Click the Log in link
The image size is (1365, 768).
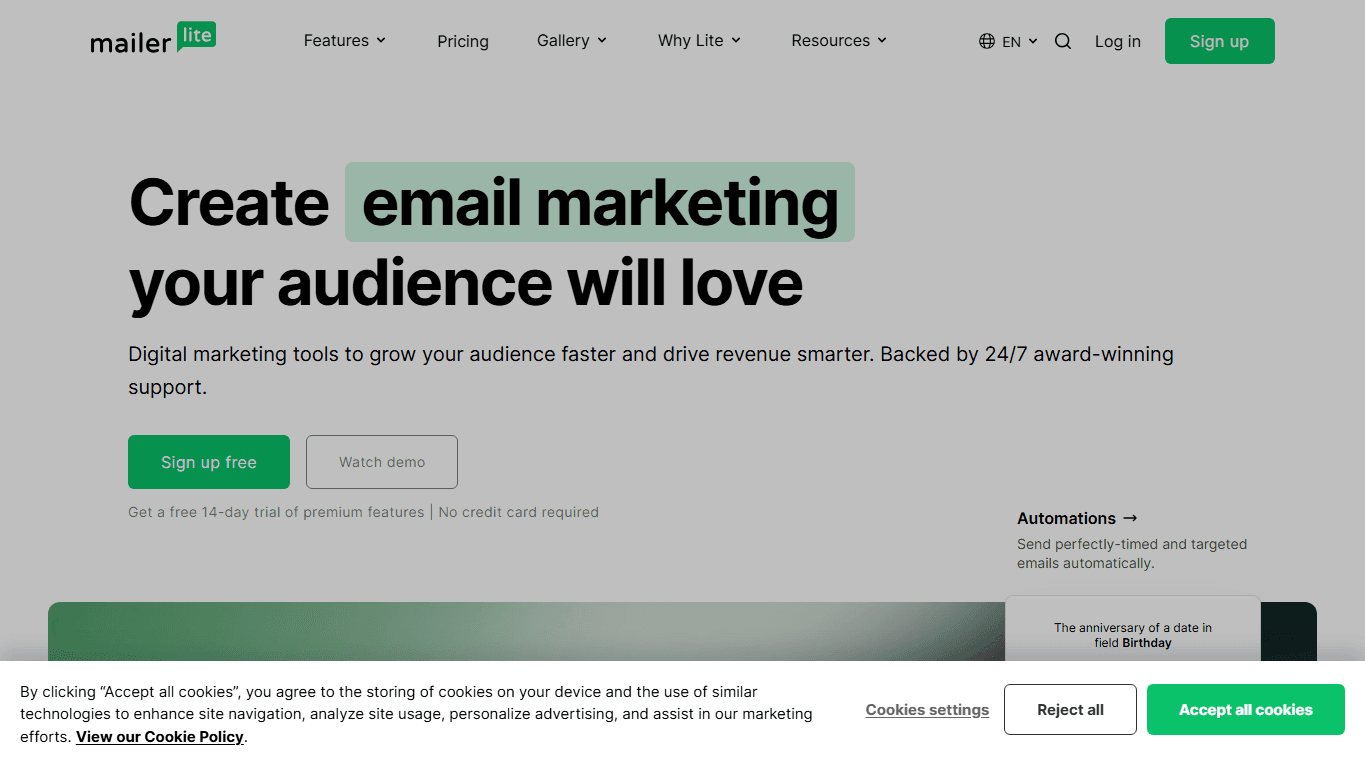click(x=1118, y=41)
